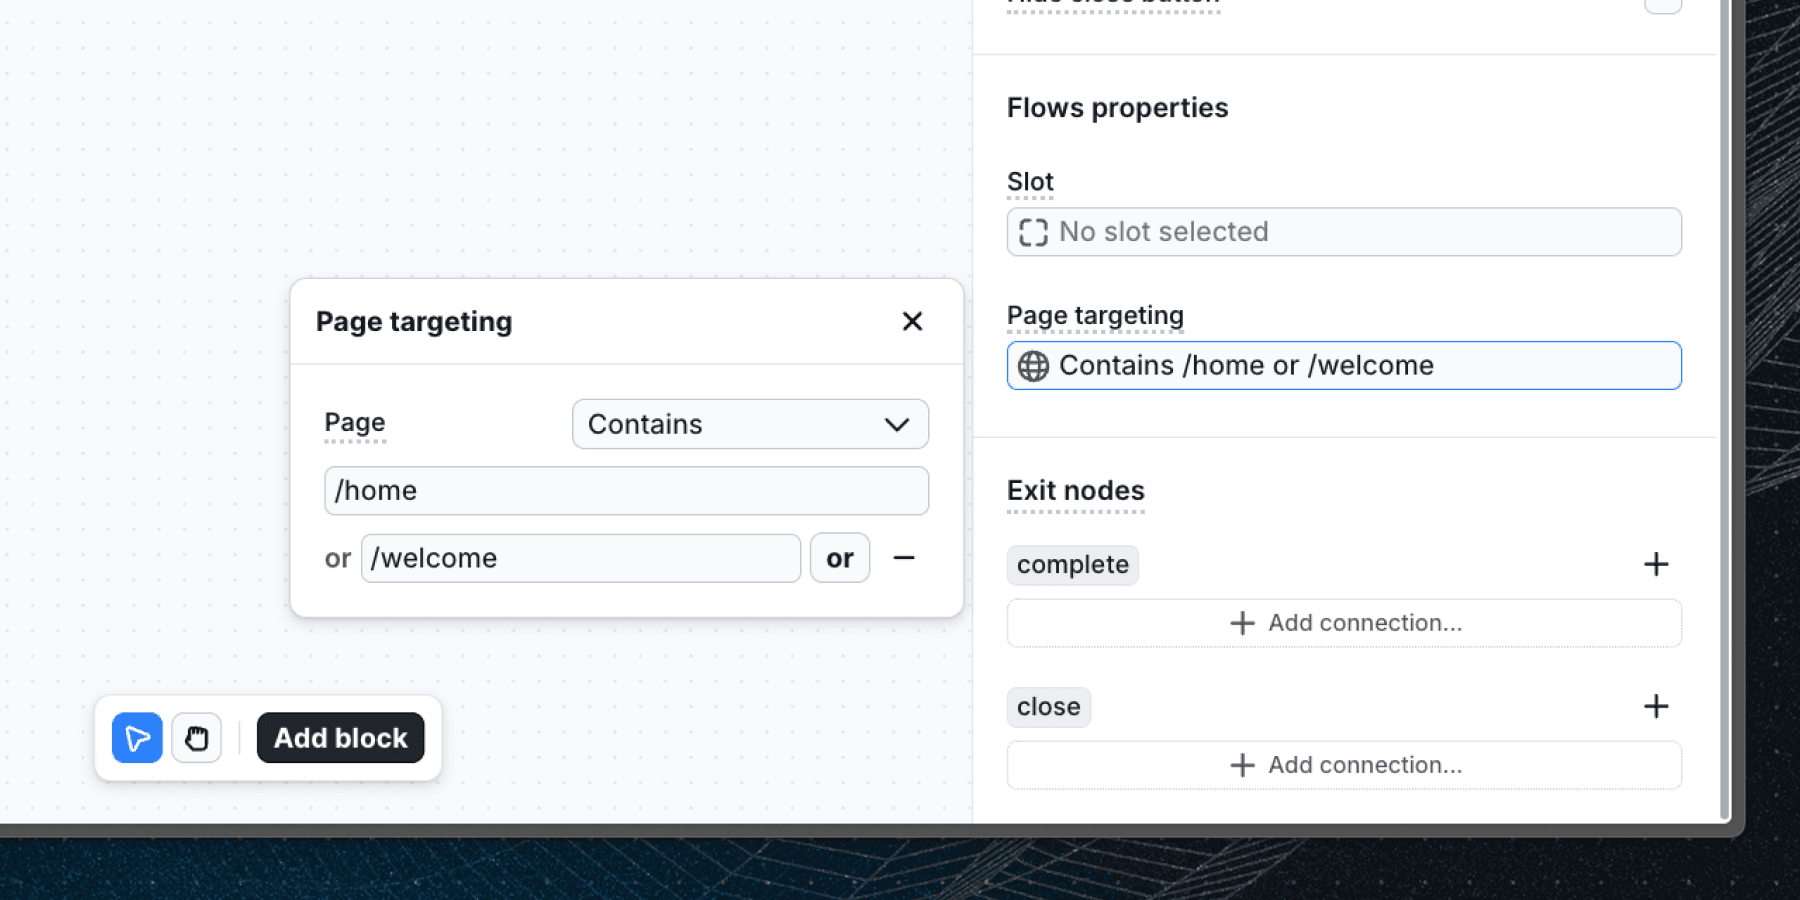The image size is (1800, 900).
Task: Select the cursor selection tool
Action: click(137, 738)
